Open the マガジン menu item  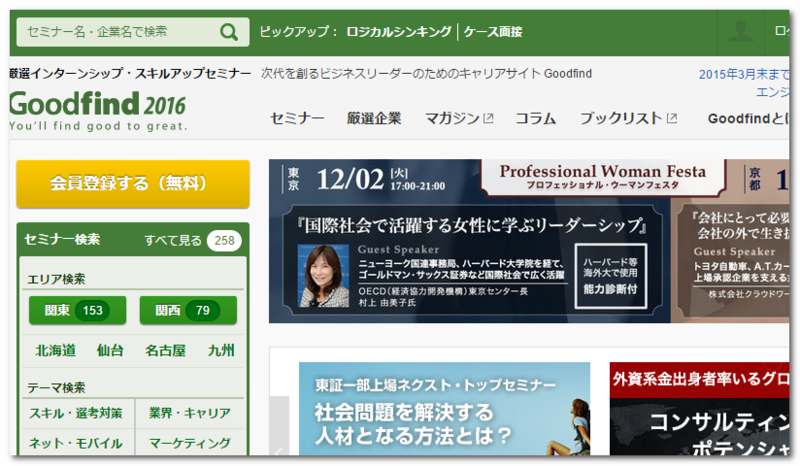(452, 118)
